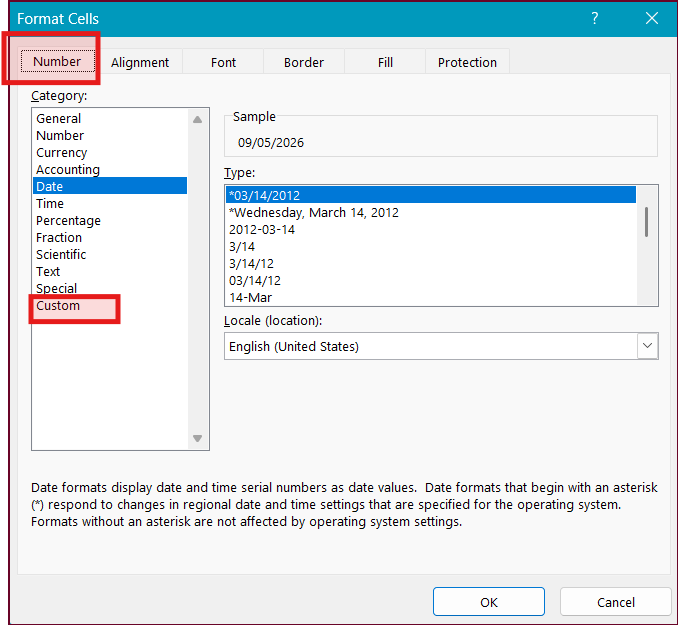
Task: Pick the 03/14/12 date type
Action: click(x=431, y=280)
